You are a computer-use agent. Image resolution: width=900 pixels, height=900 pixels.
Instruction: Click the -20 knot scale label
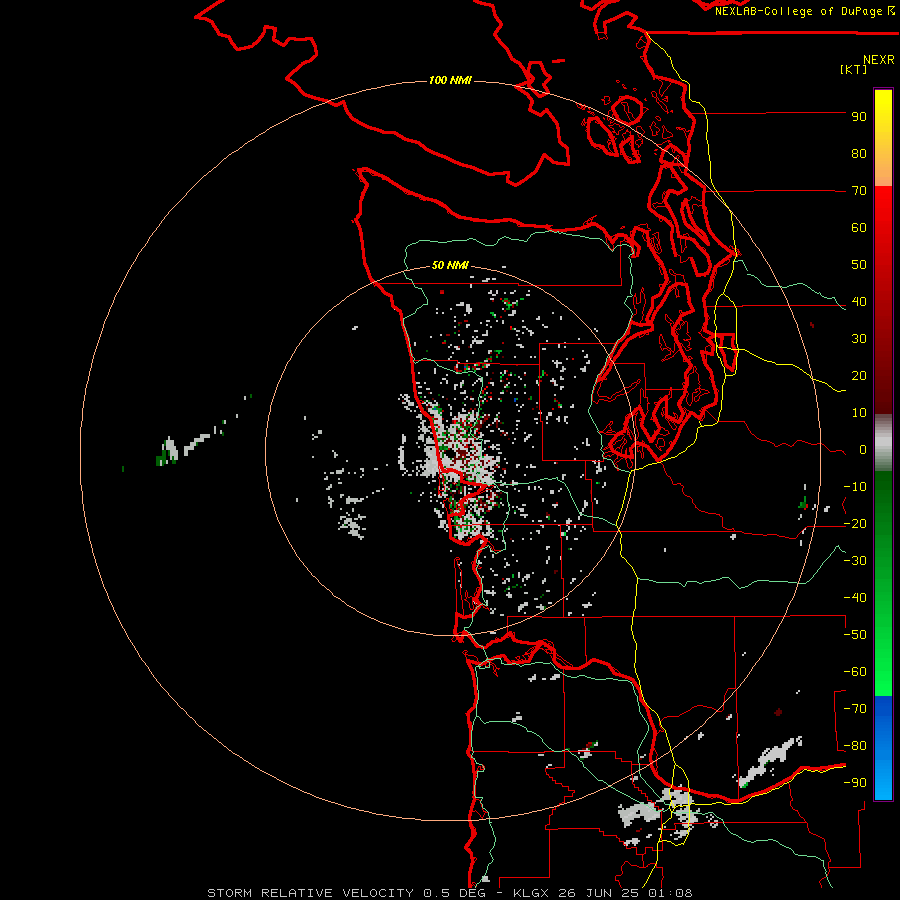(x=855, y=523)
